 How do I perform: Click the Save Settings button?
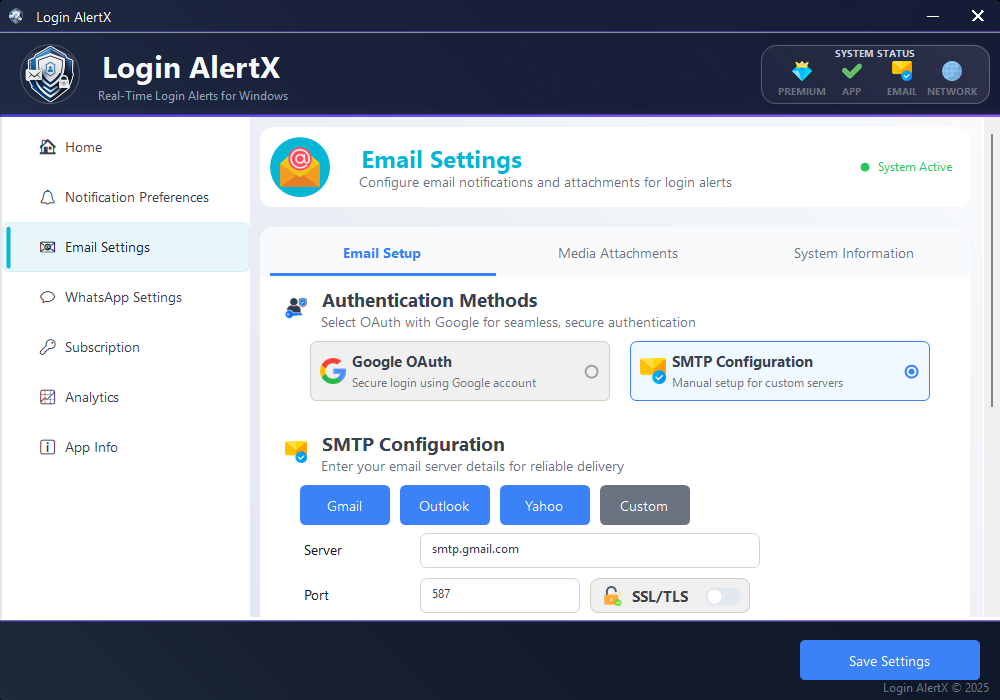tap(889, 660)
